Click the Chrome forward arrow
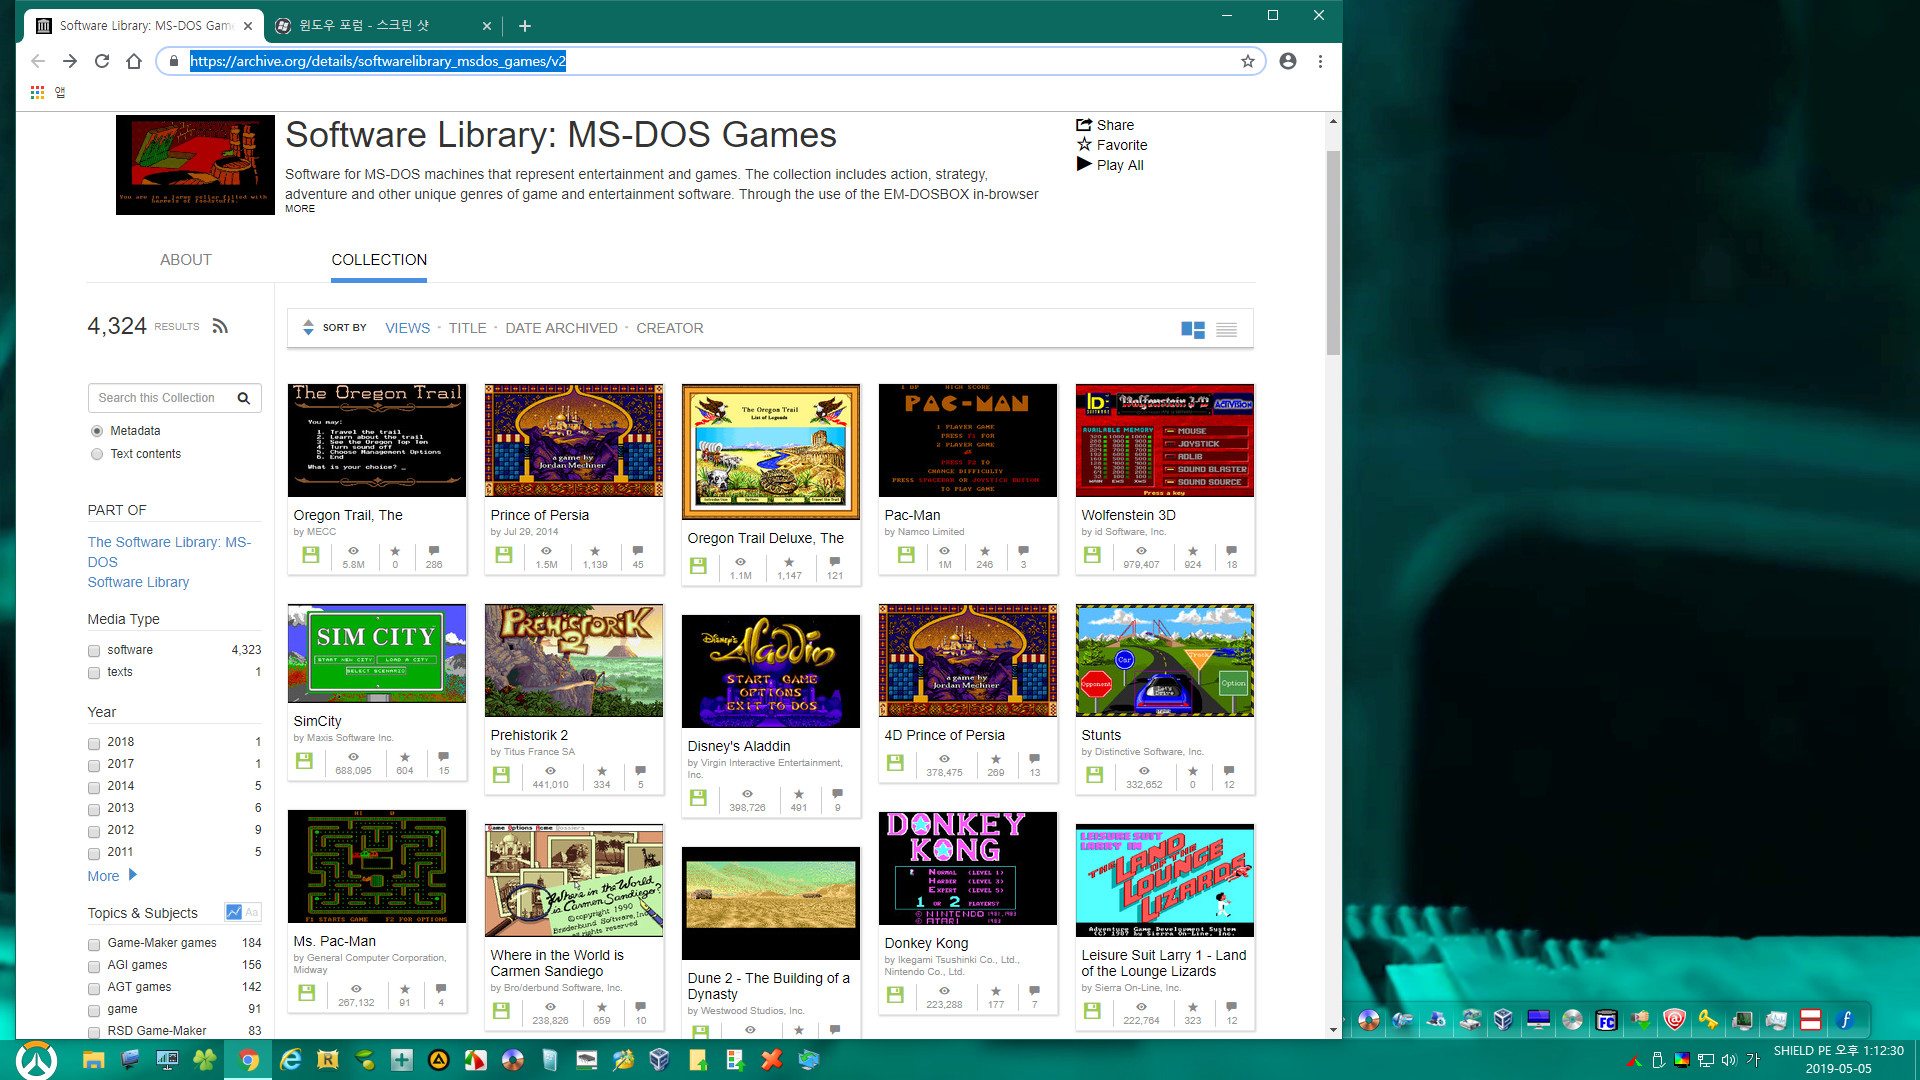This screenshot has height=1080, width=1920. coord(70,61)
